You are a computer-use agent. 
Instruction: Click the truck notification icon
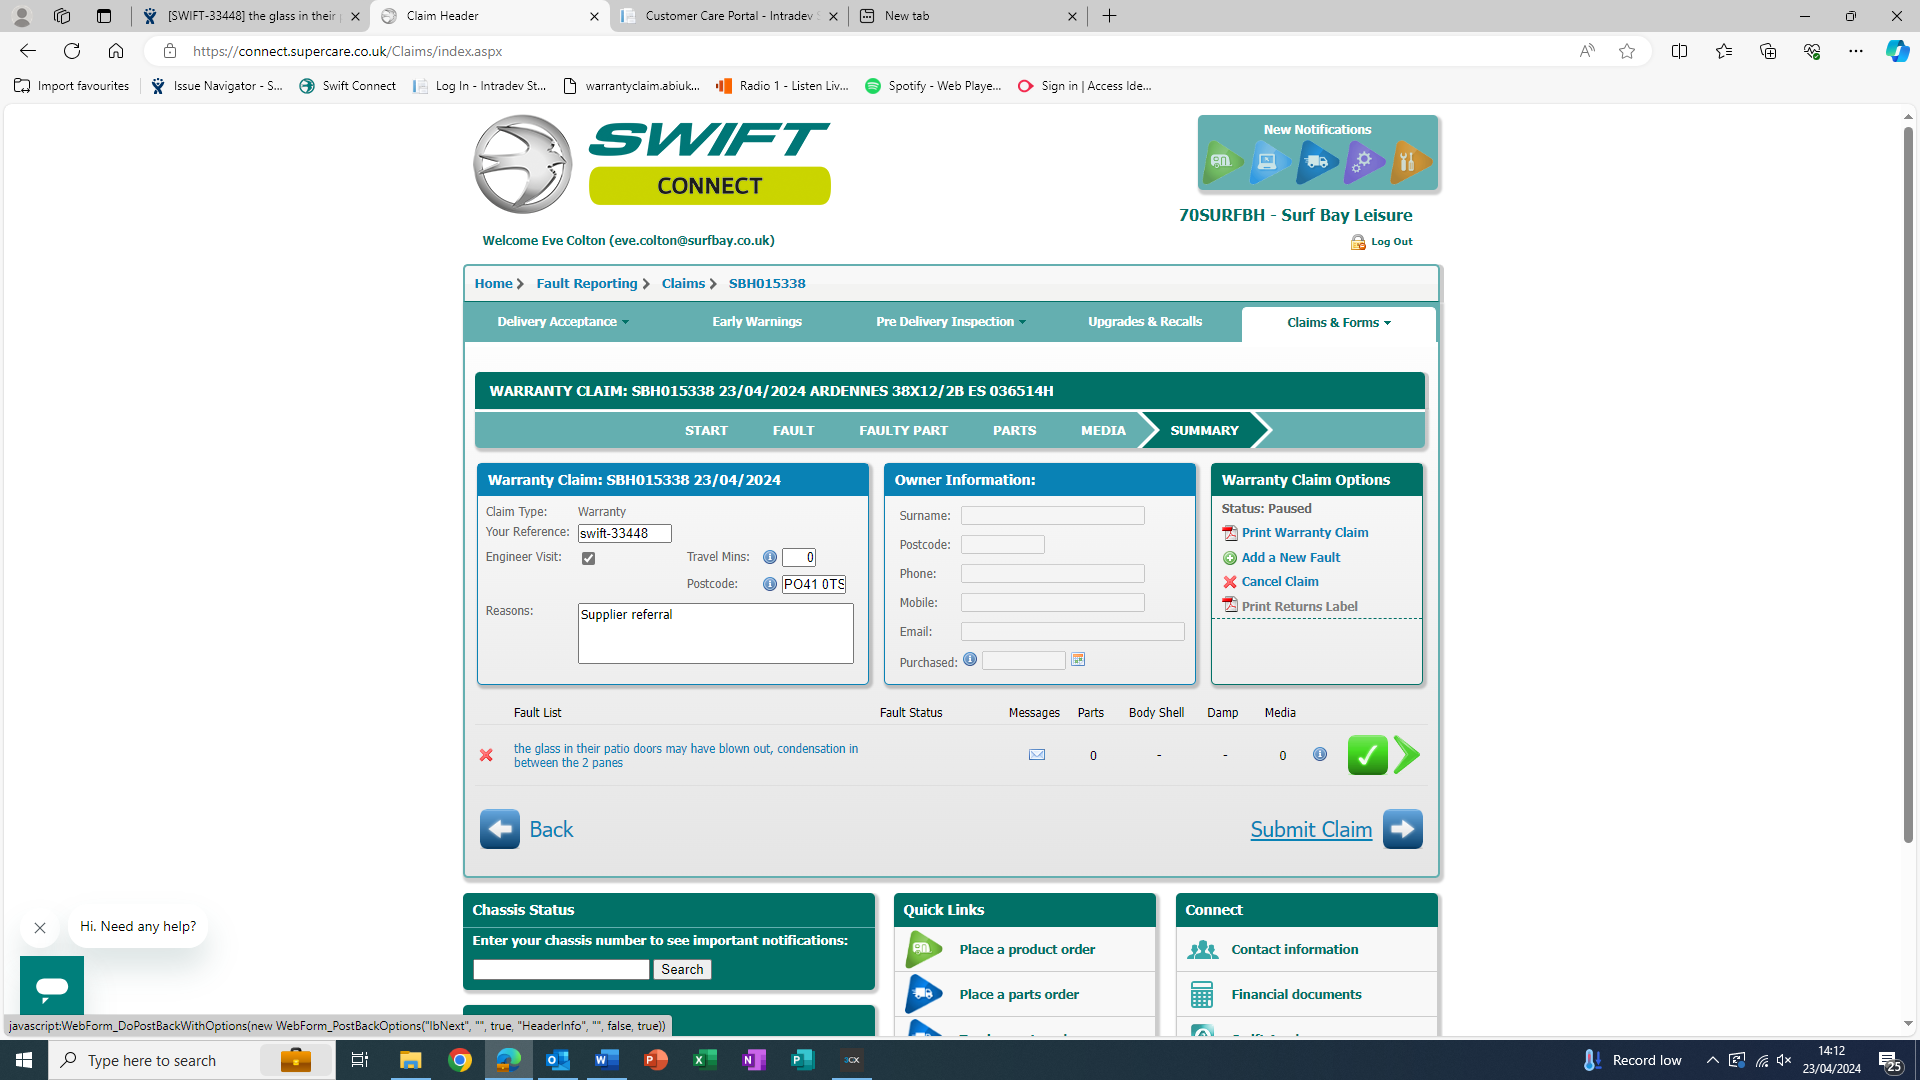tap(1317, 162)
